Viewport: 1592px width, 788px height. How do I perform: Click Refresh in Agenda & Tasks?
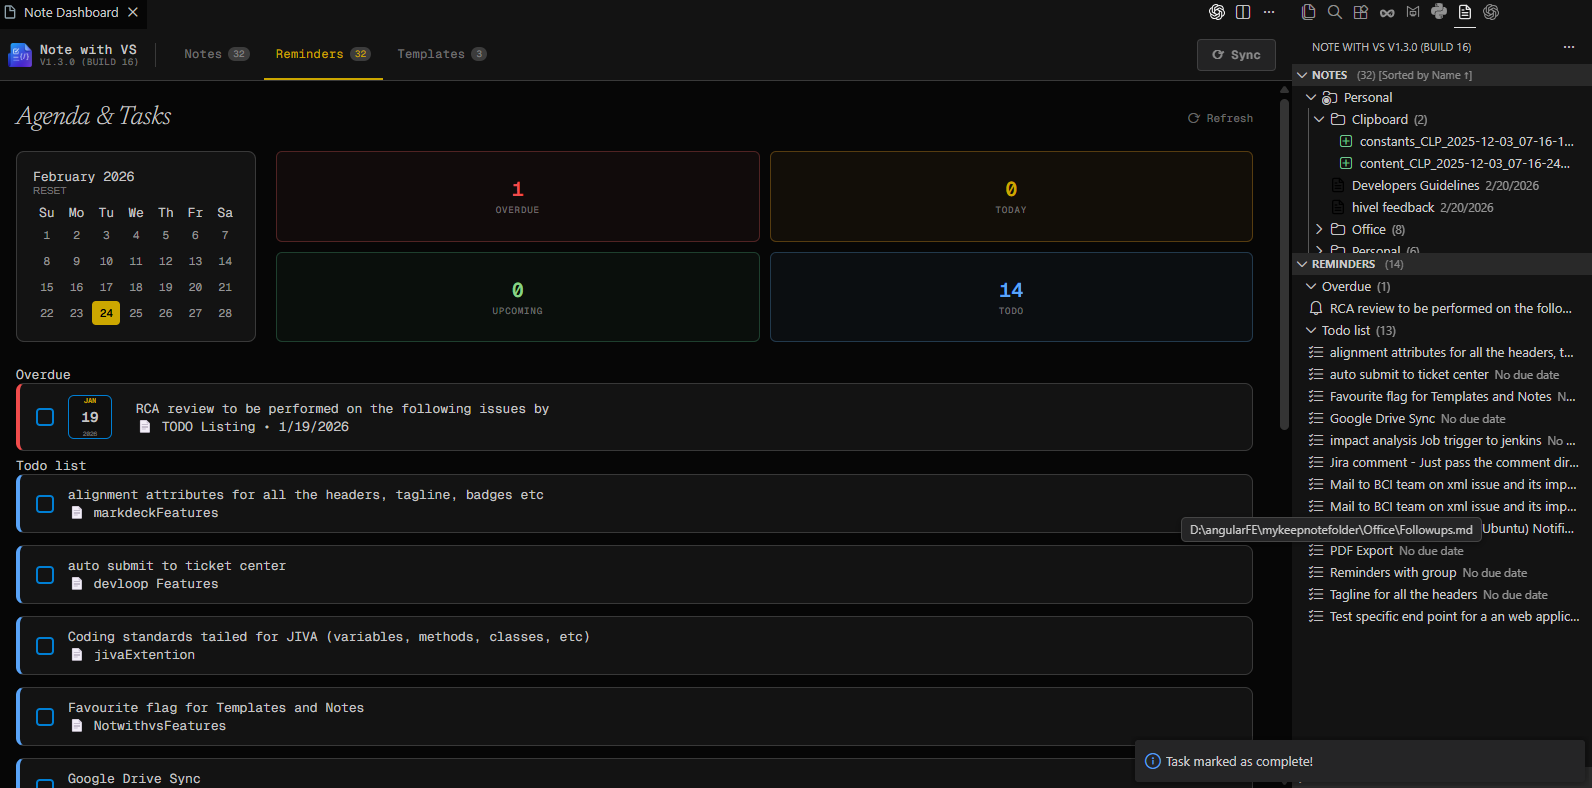[1220, 118]
